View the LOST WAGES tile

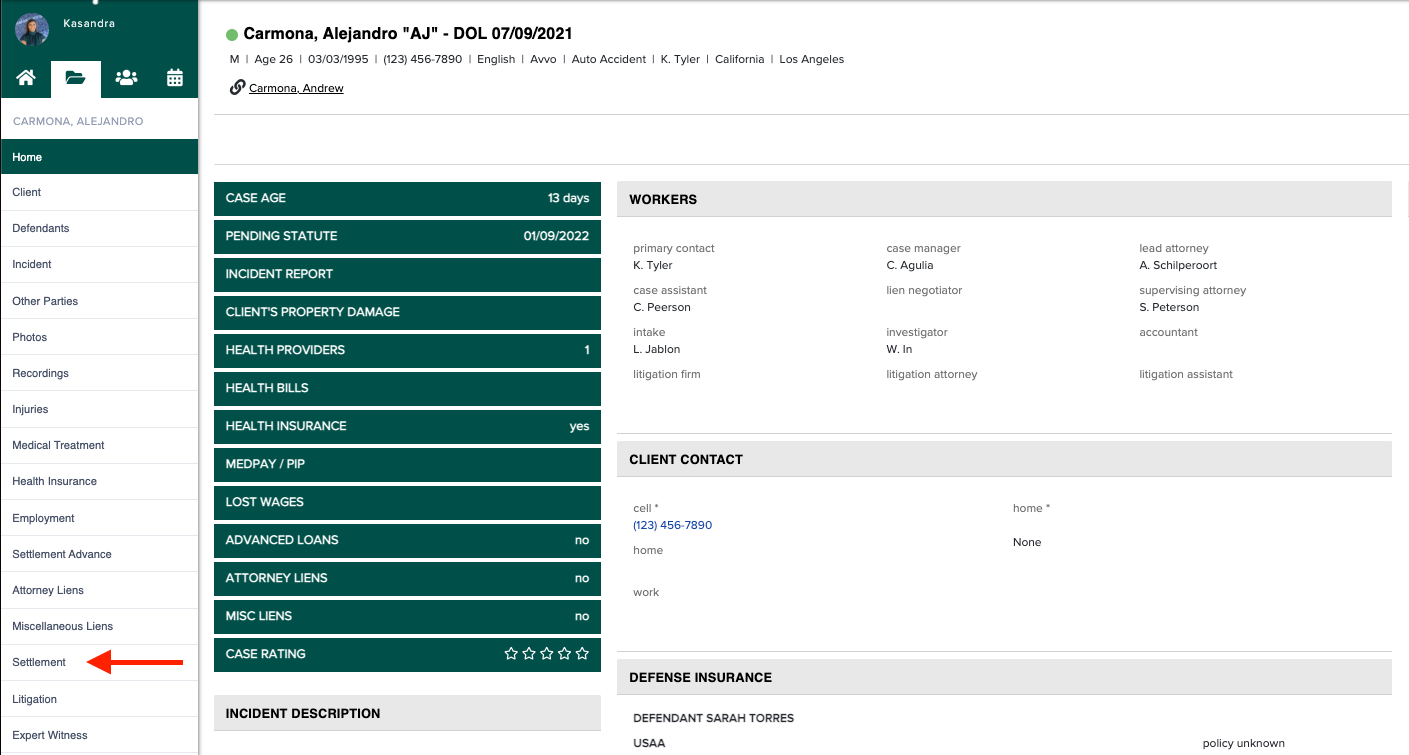pos(407,502)
